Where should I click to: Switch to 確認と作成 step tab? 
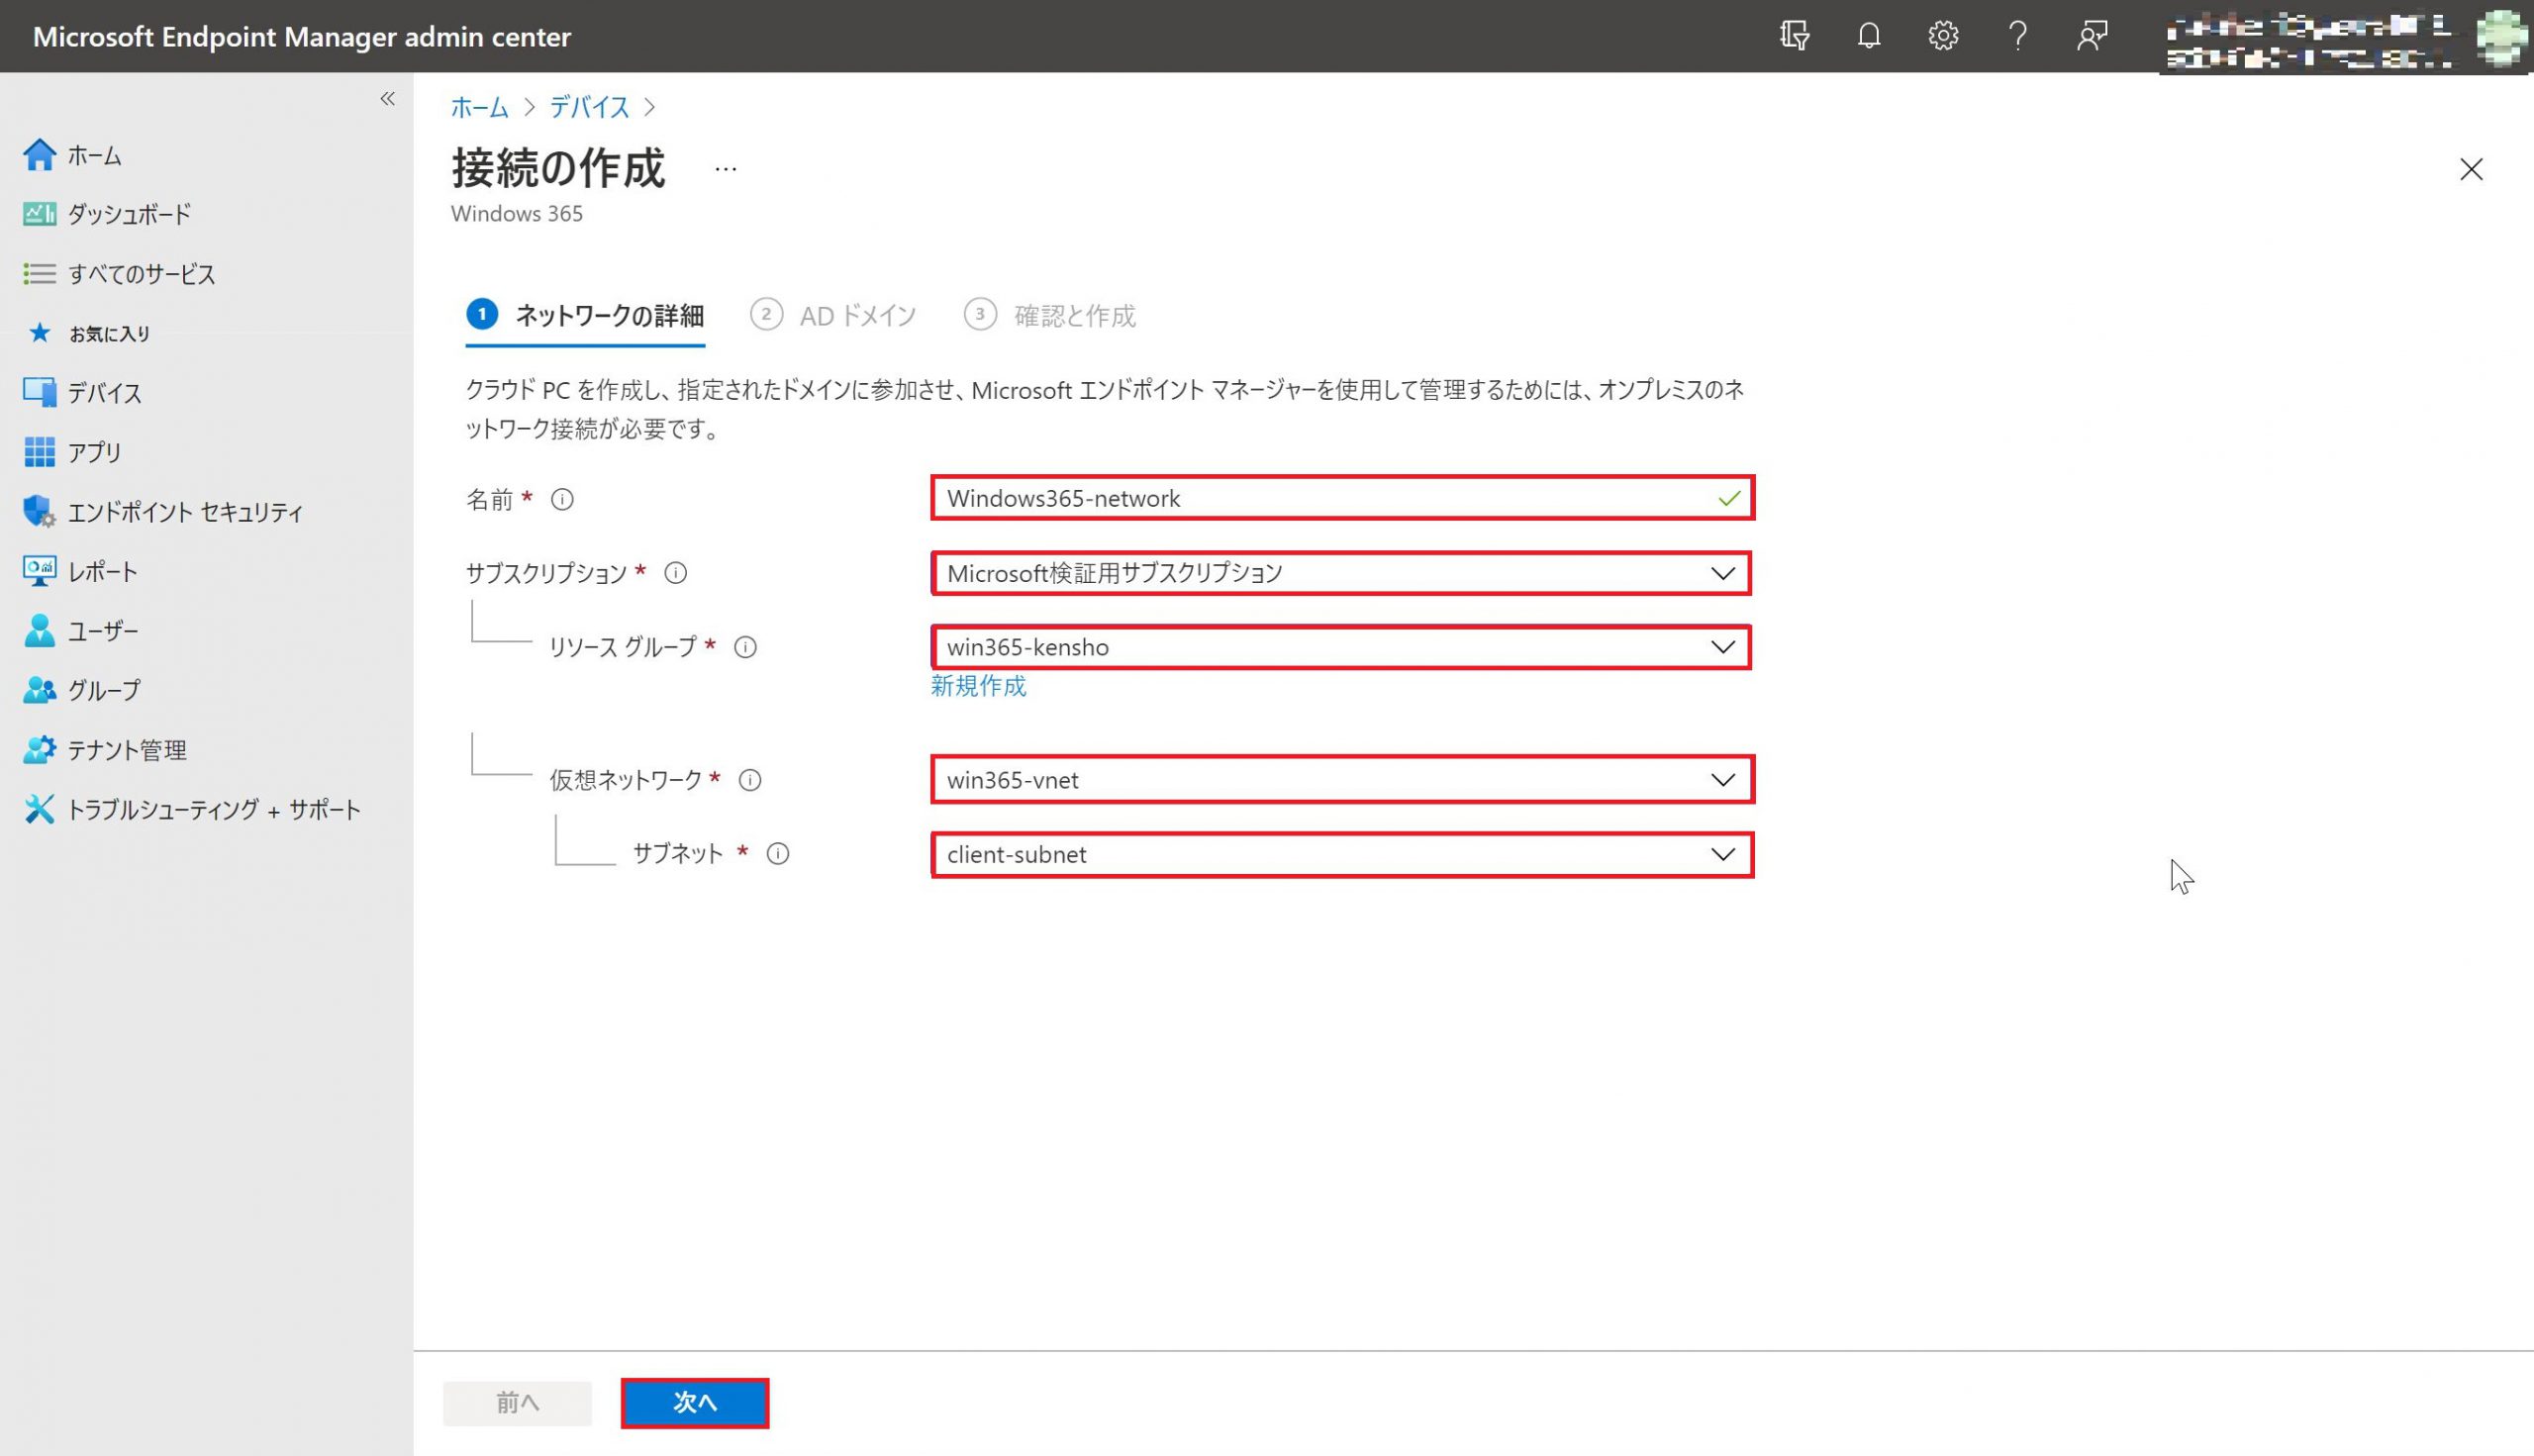coord(1051,316)
